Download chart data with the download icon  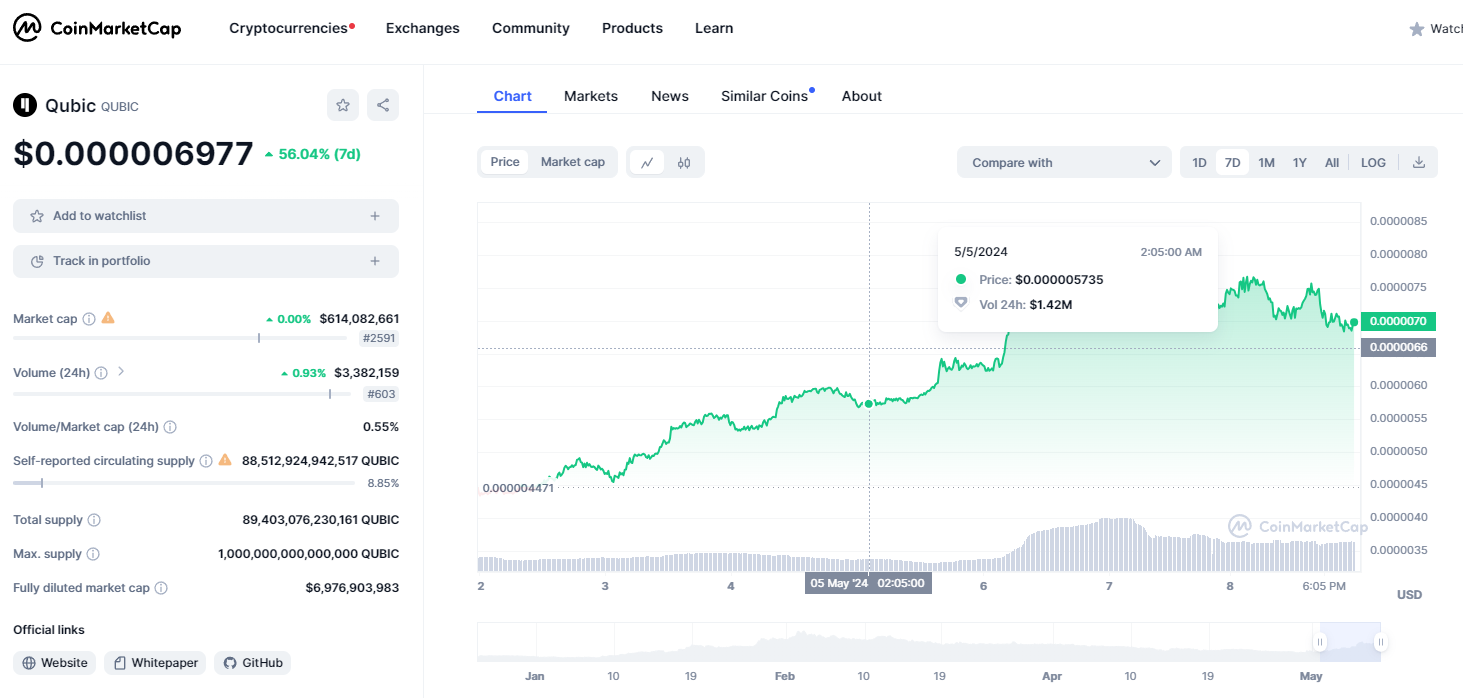pyautogui.click(x=1418, y=162)
